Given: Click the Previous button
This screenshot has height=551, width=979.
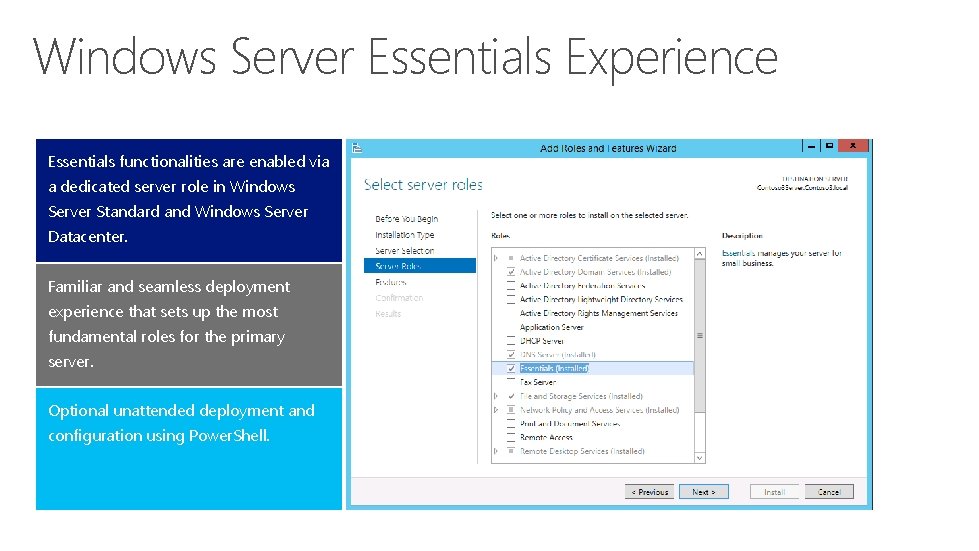Looking at the screenshot, I should click(x=649, y=492).
